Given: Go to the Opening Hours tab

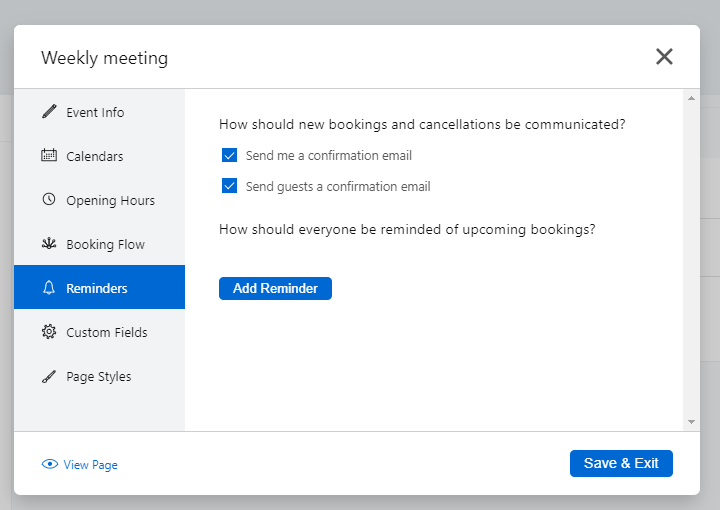Looking at the screenshot, I should pos(110,200).
